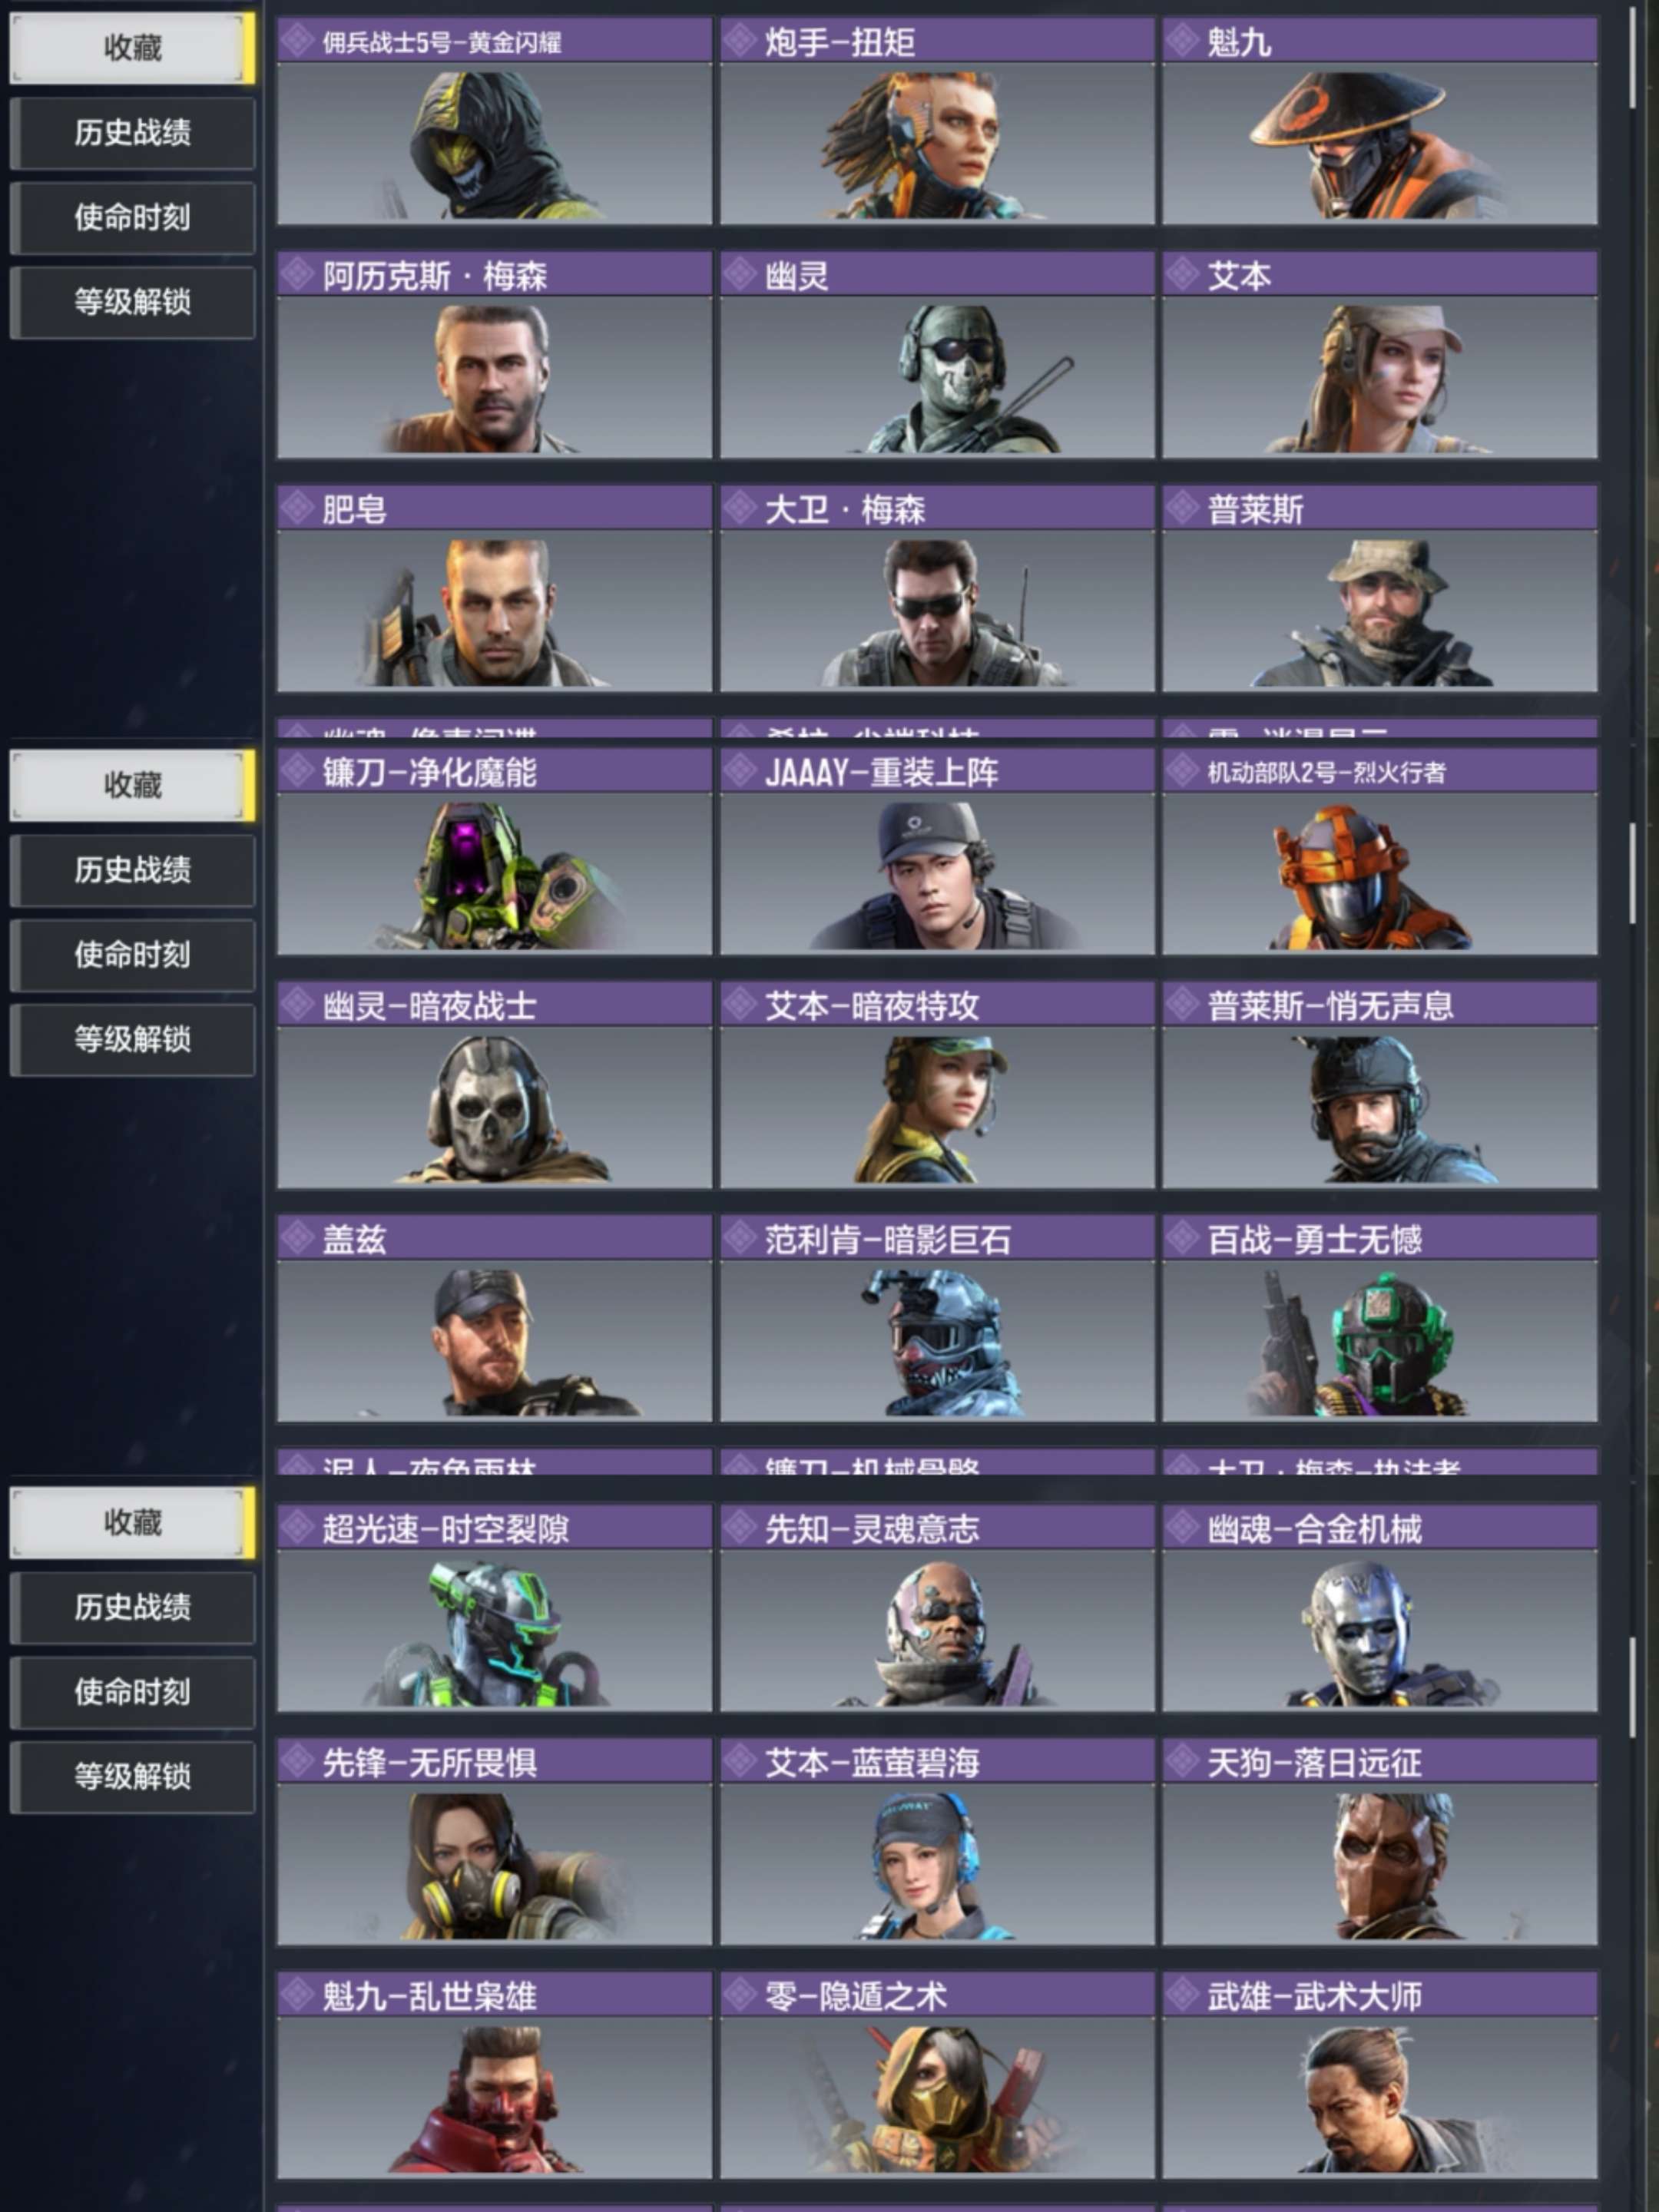Screen dimensions: 1659x2212
Task: Click diamond icon next to 武雄-武术大师
Action: tap(1182, 1995)
